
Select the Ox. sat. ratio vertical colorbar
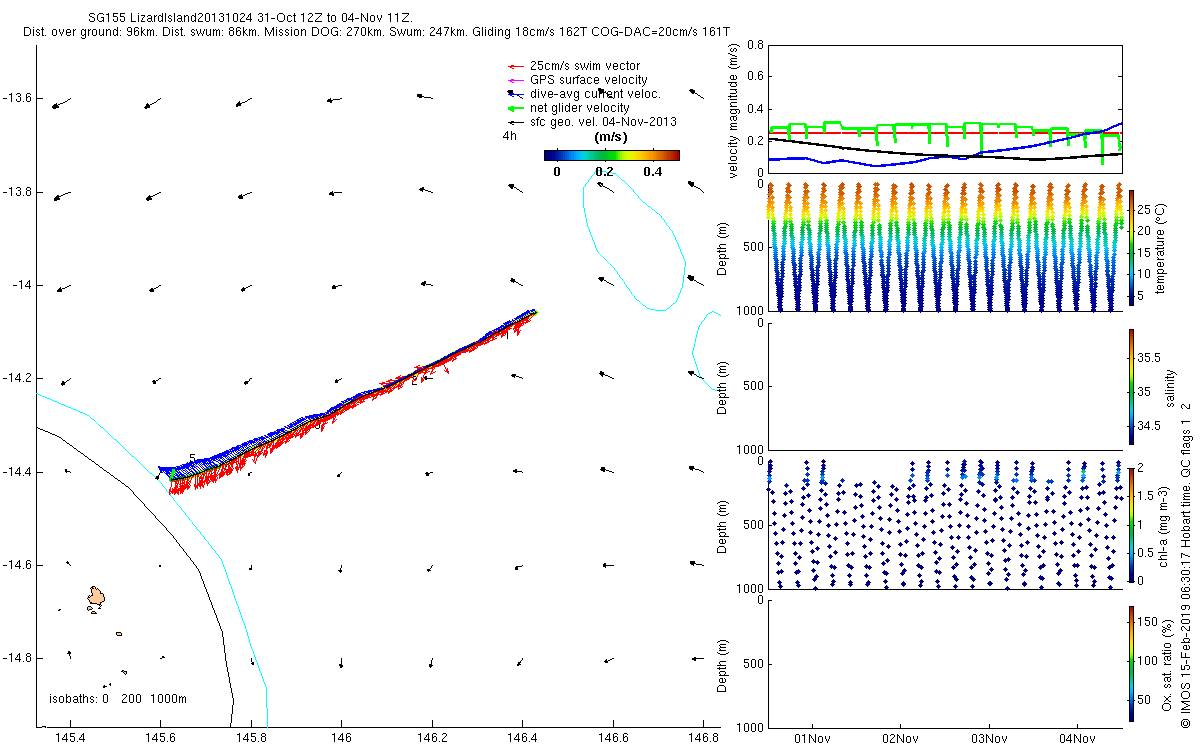(1131, 663)
